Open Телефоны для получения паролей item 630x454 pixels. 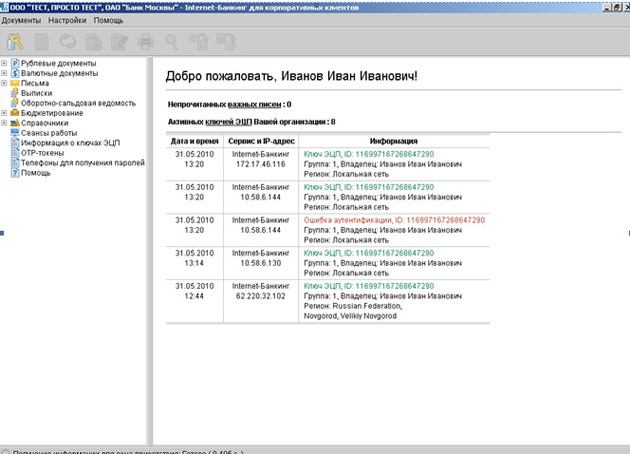coord(83,163)
